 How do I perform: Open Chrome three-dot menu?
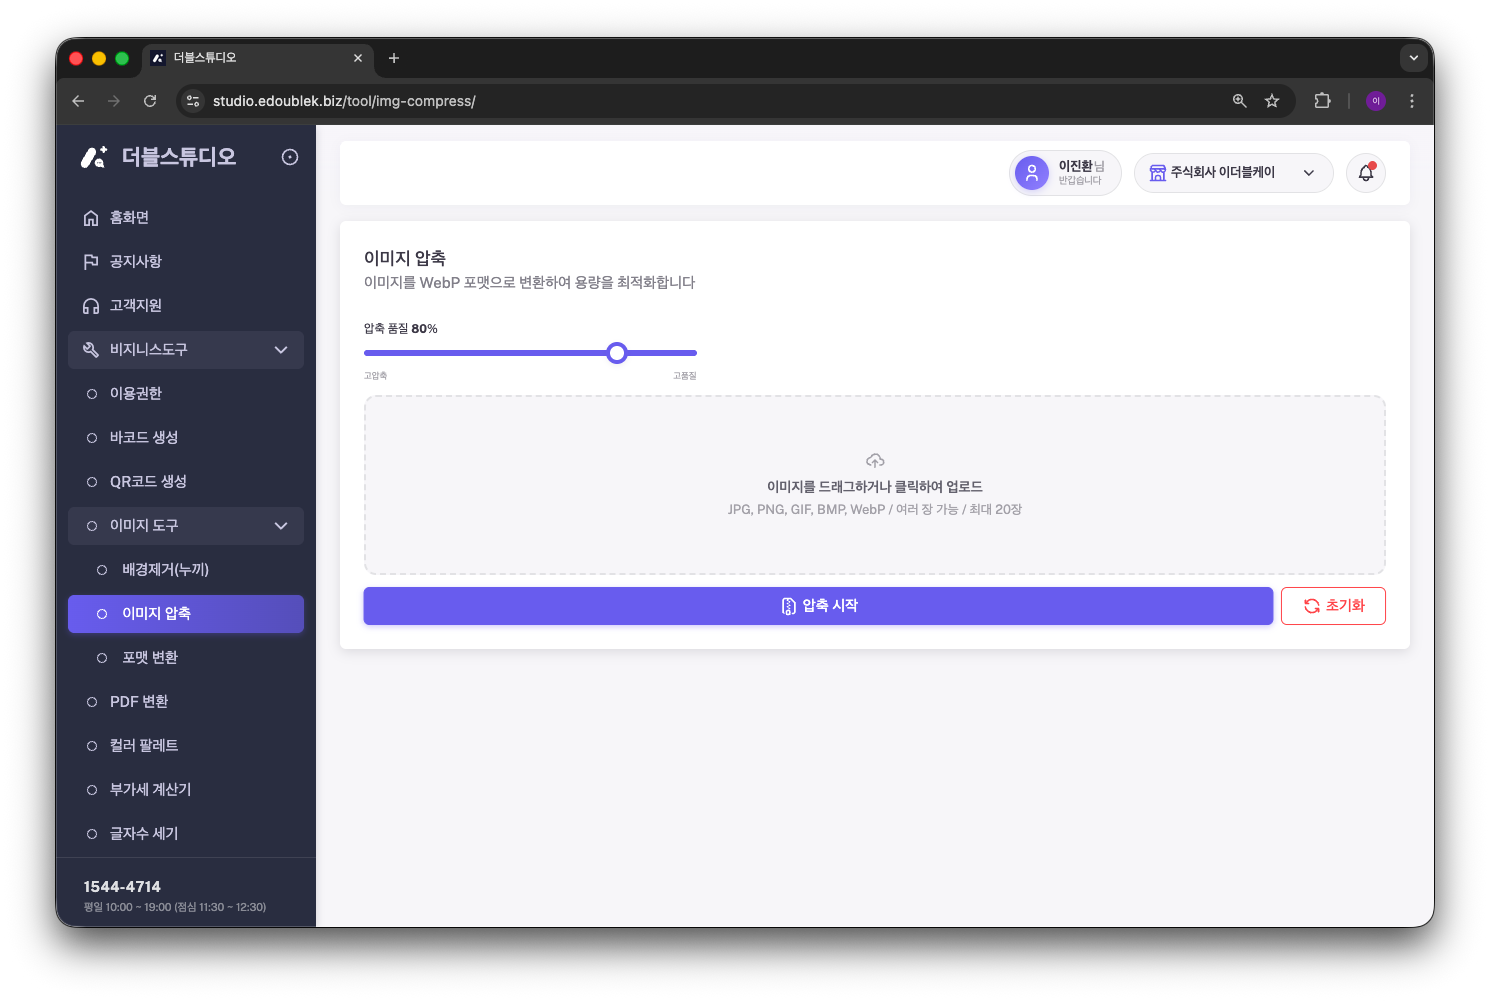1412,101
